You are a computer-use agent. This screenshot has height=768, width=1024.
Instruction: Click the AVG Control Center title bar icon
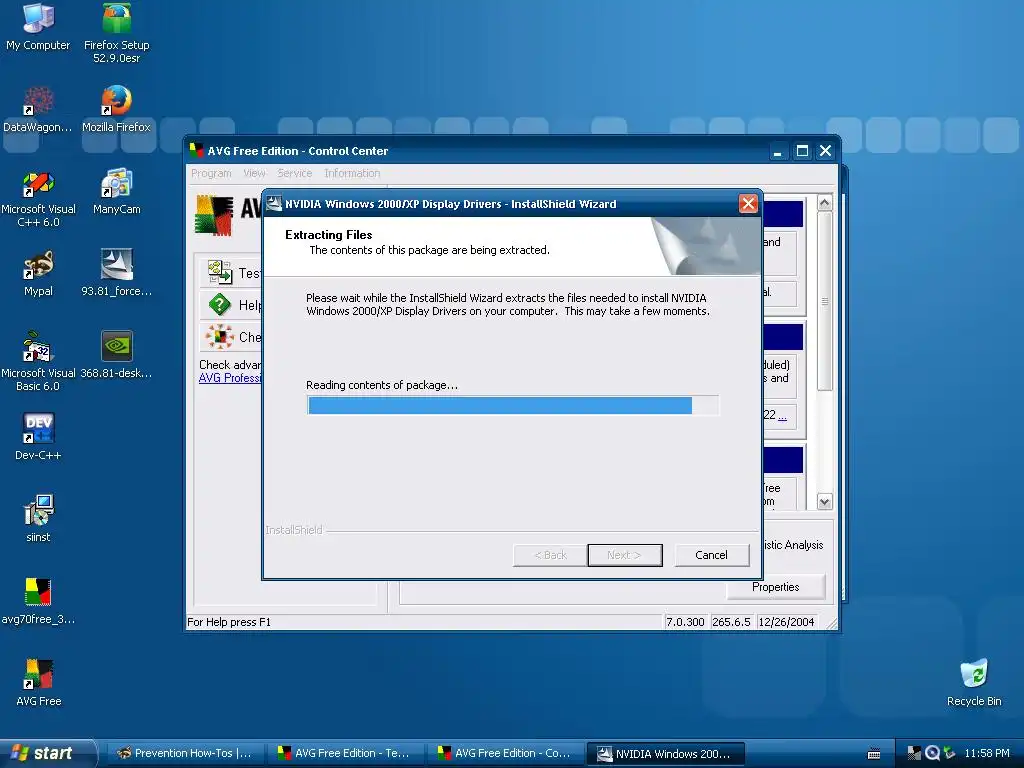pyautogui.click(x=196, y=150)
